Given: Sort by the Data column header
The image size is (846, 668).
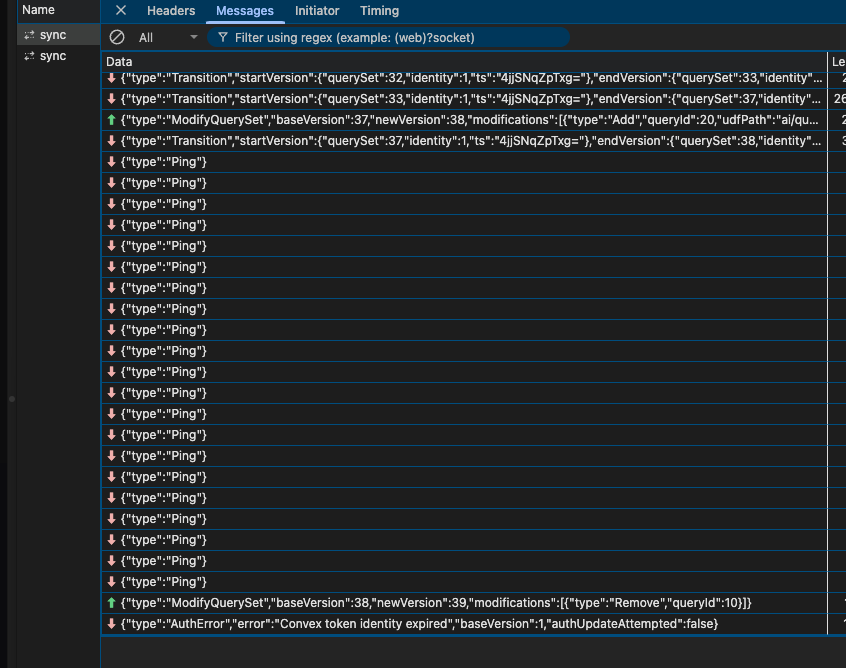Looking at the screenshot, I should (464, 62).
